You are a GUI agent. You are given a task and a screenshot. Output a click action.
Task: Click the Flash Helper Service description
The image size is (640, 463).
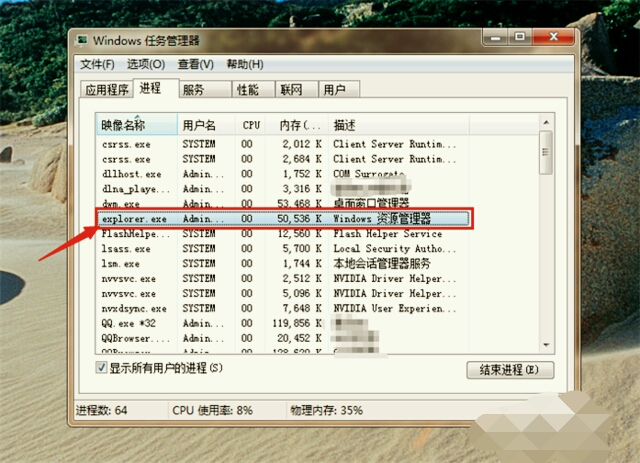pos(388,234)
